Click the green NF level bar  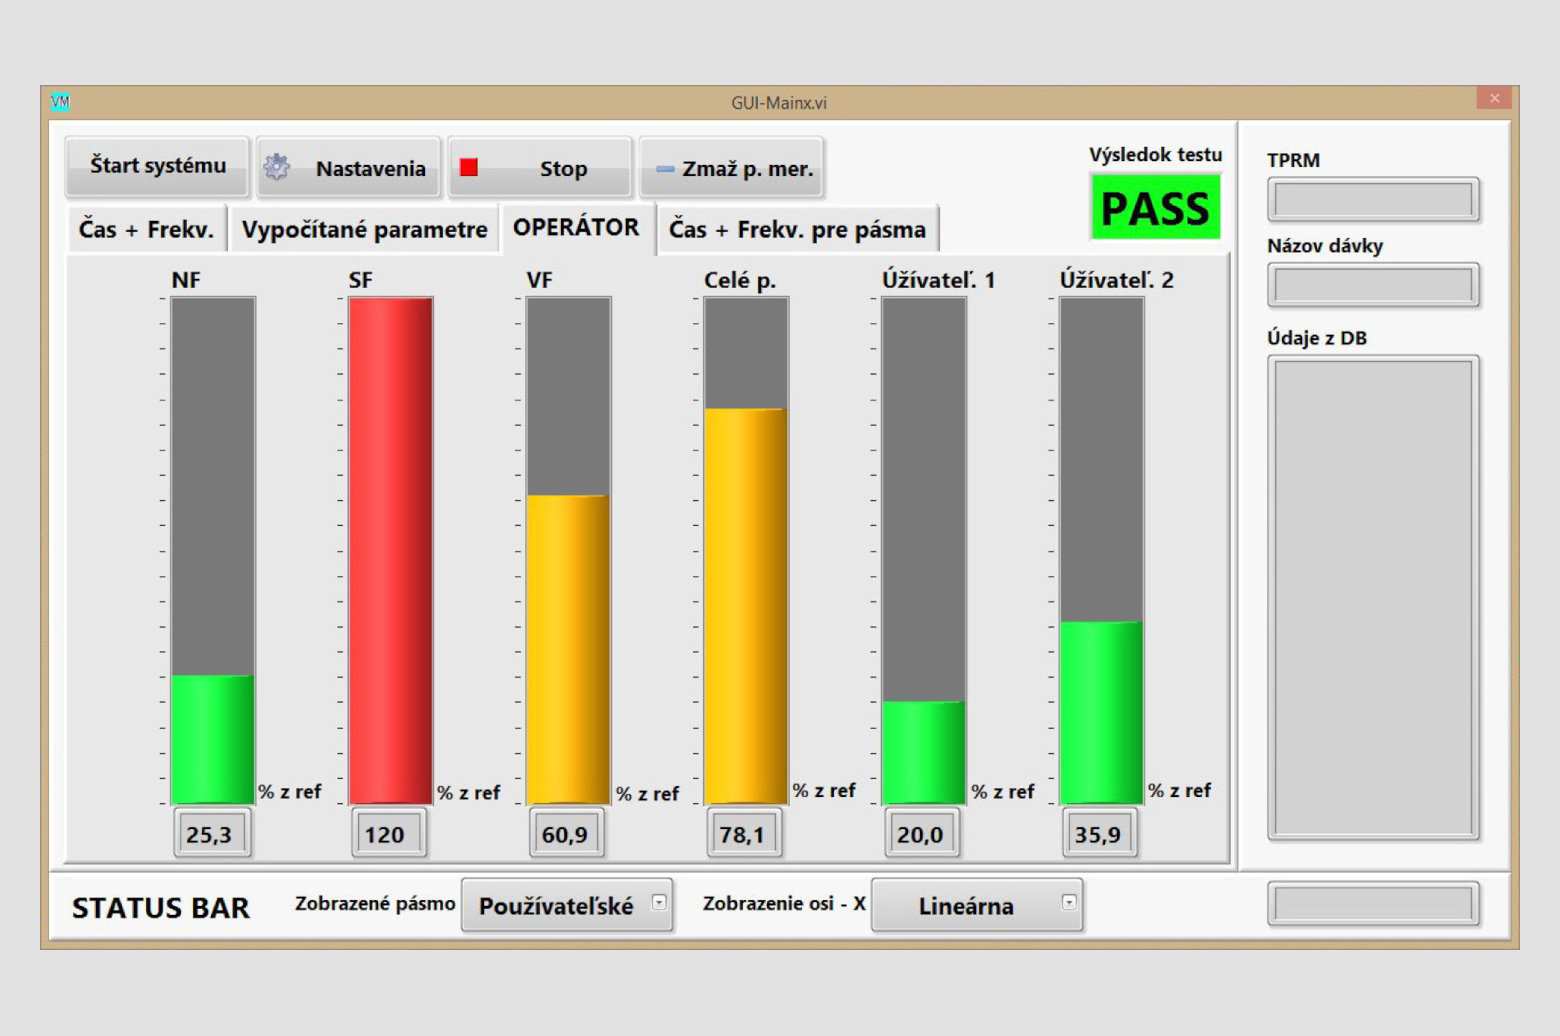pos(212,738)
